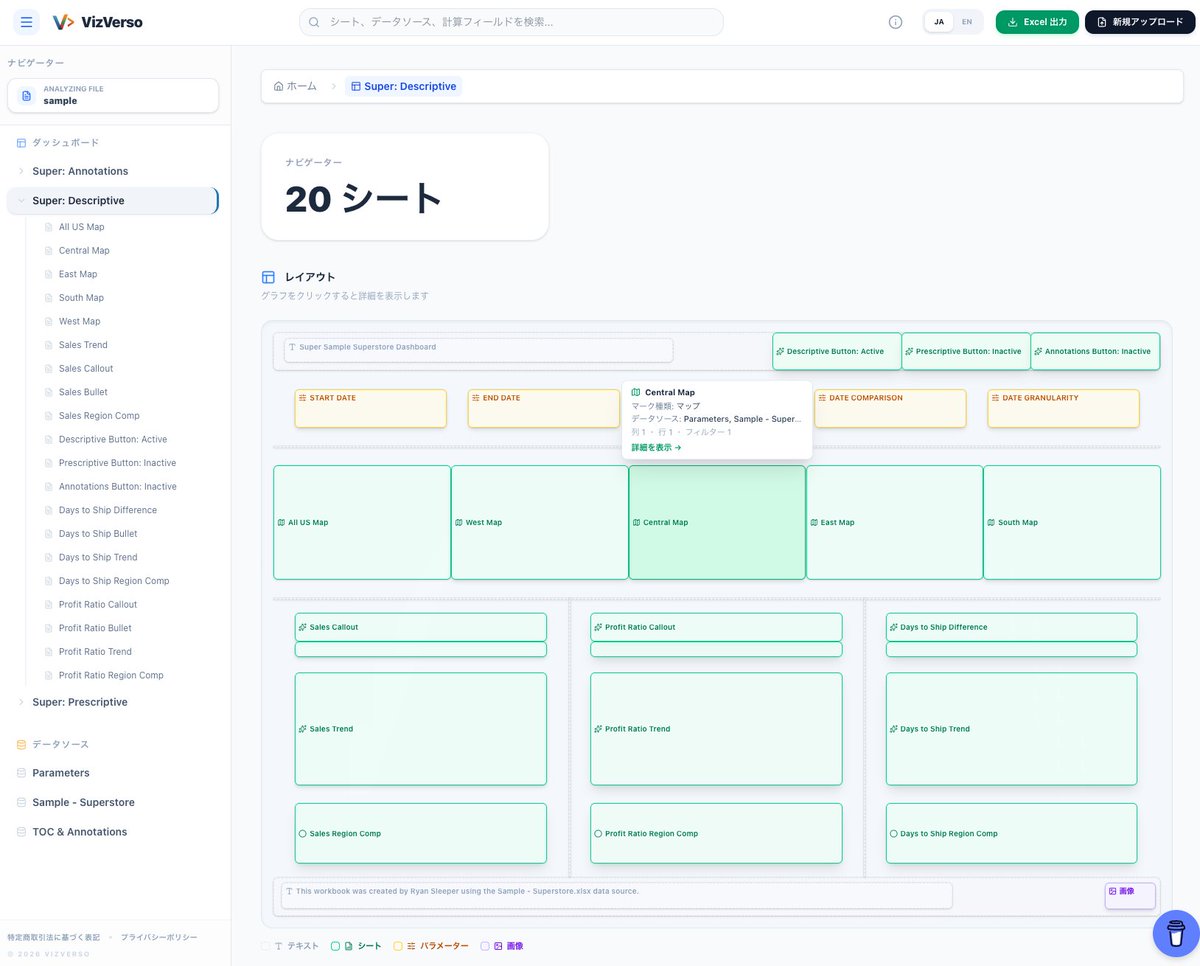This screenshot has height=966, width=1200.
Task: Click the sheet icon beside Sales Trend
Action: click(x=49, y=345)
